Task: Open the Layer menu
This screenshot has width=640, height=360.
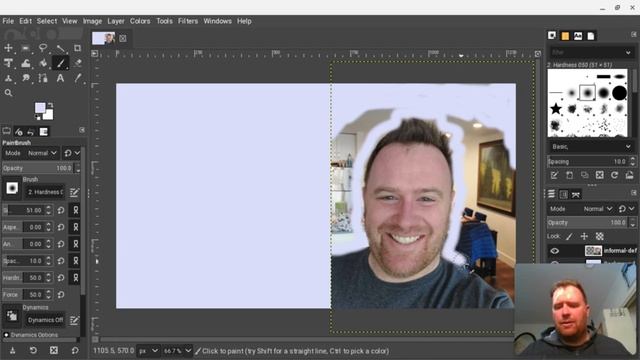Action: pyautogui.click(x=116, y=21)
